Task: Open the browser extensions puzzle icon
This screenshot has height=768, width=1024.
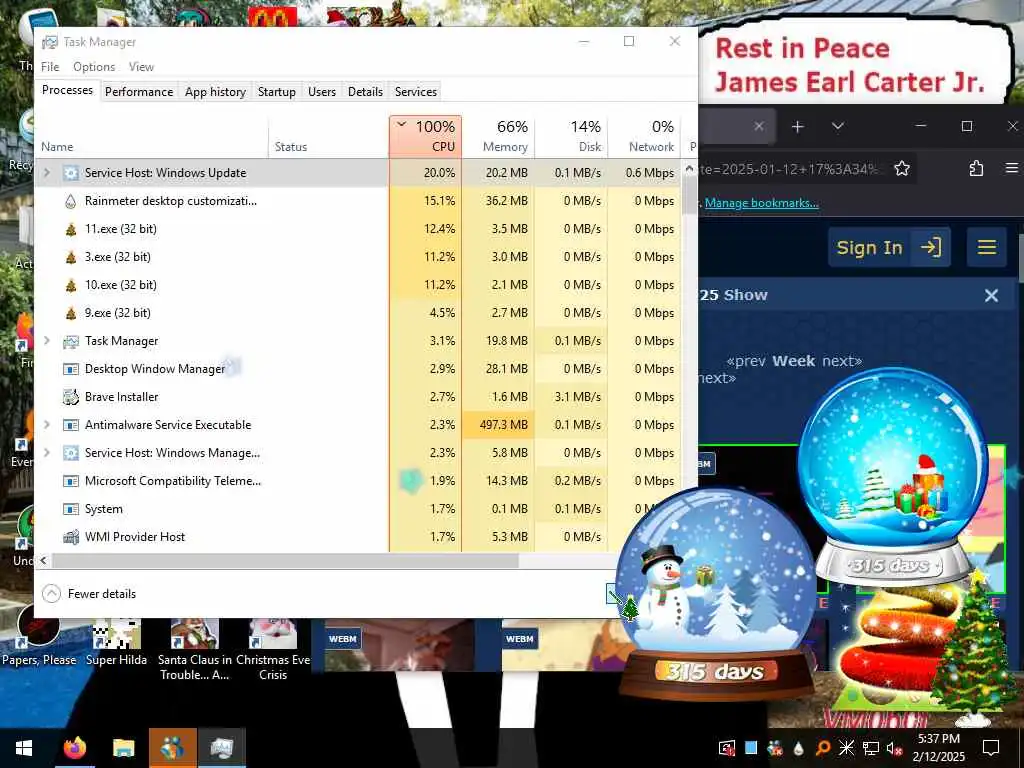Action: (976, 168)
